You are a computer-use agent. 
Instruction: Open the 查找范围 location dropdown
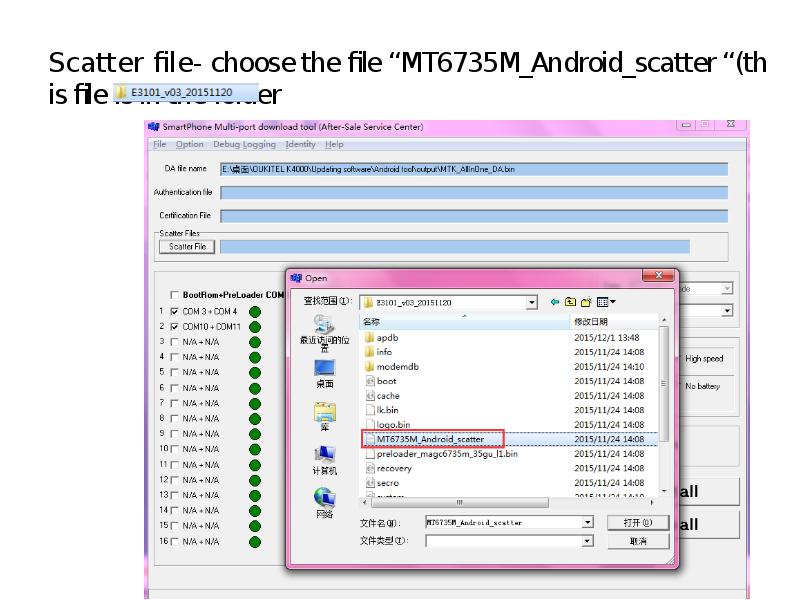pos(534,302)
